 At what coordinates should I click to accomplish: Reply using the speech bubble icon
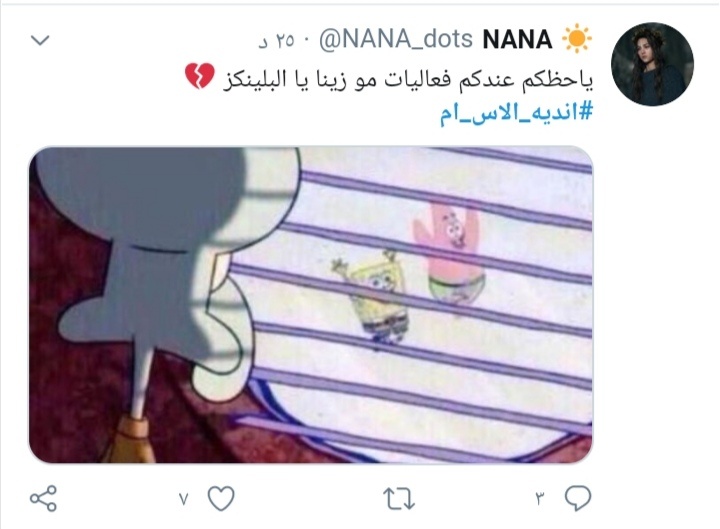click(x=578, y=498)
